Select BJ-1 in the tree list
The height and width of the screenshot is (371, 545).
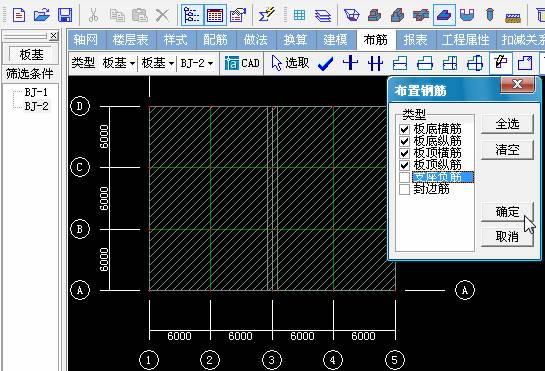click(x=36, y=92)
